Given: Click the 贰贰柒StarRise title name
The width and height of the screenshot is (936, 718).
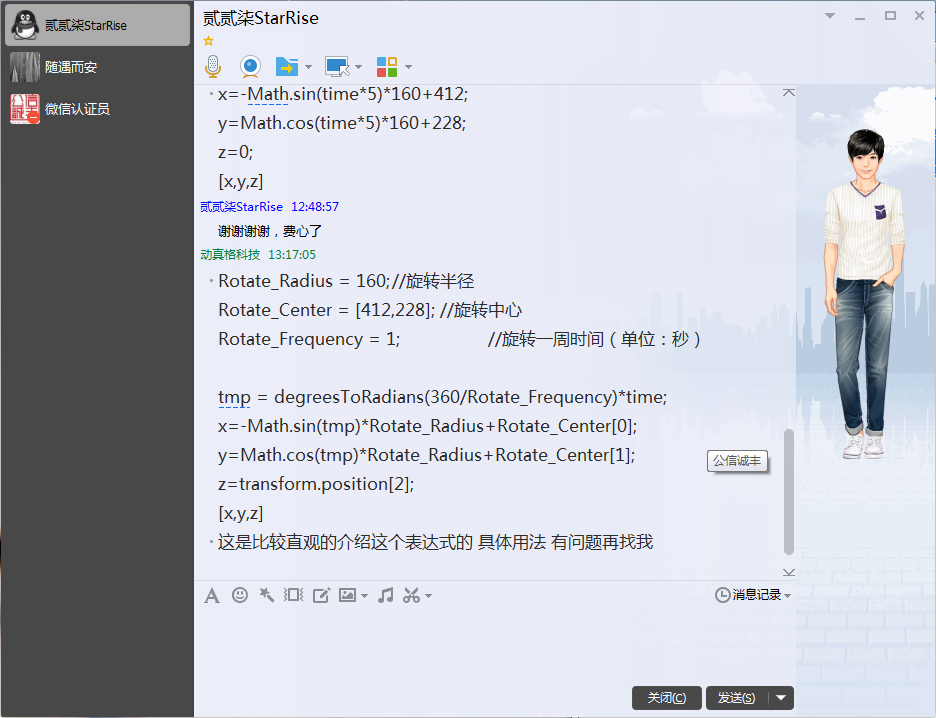Looking at the screenshot, I should pyautogui.click(x=261, y=19).
